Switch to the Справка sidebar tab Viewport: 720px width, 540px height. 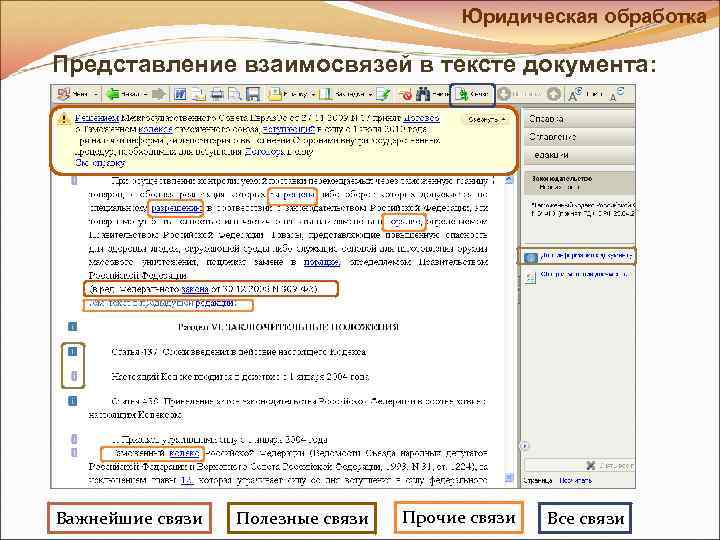point(579,119)
